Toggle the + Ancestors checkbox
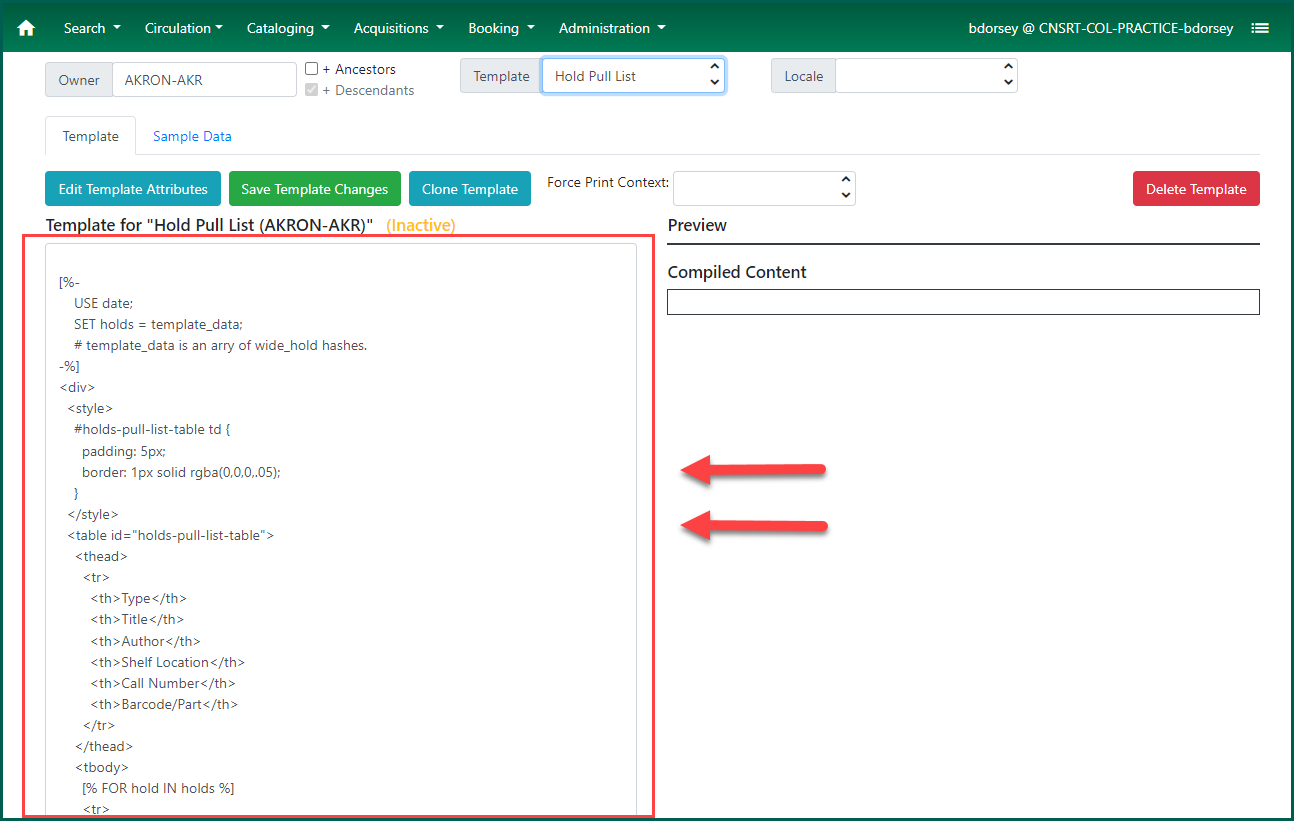The image size is (1294, 821). [312, 69]
